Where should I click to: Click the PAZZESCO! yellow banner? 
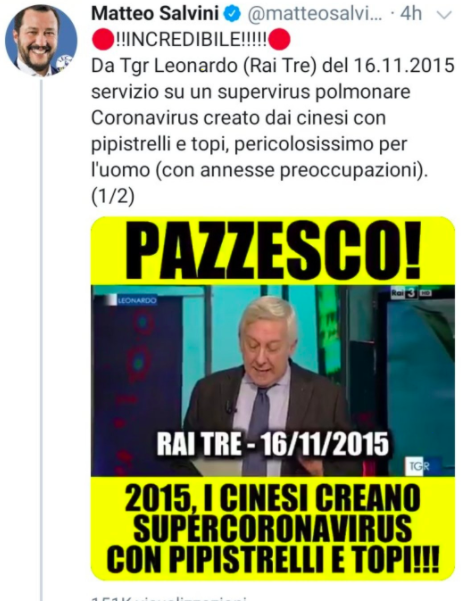pyautogui.click(x=273, y=251)
